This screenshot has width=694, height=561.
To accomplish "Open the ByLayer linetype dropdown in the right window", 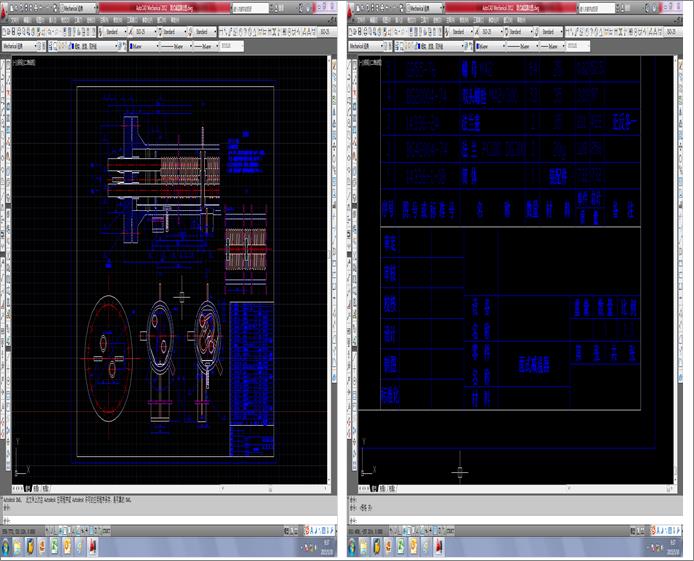I will [523, 46].
